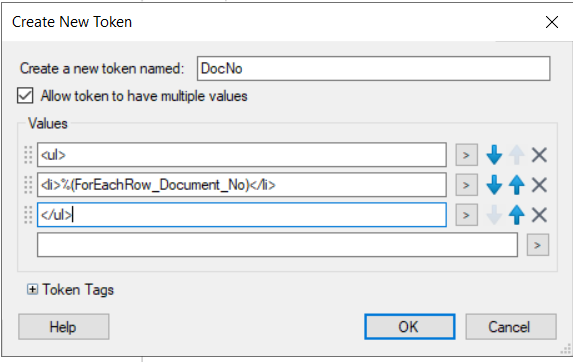Remove the ForEachRow_Document_No value row
The image size is (573, 362).
(539, 185)
